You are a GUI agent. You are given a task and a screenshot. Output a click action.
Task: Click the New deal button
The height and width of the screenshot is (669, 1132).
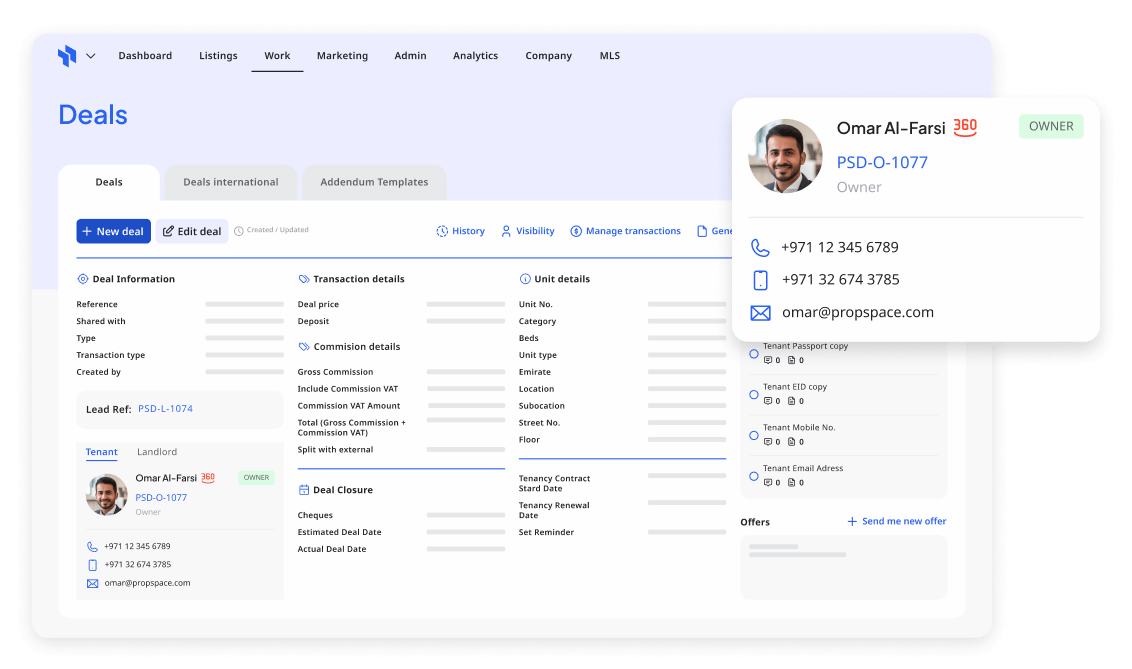[113, 231]
